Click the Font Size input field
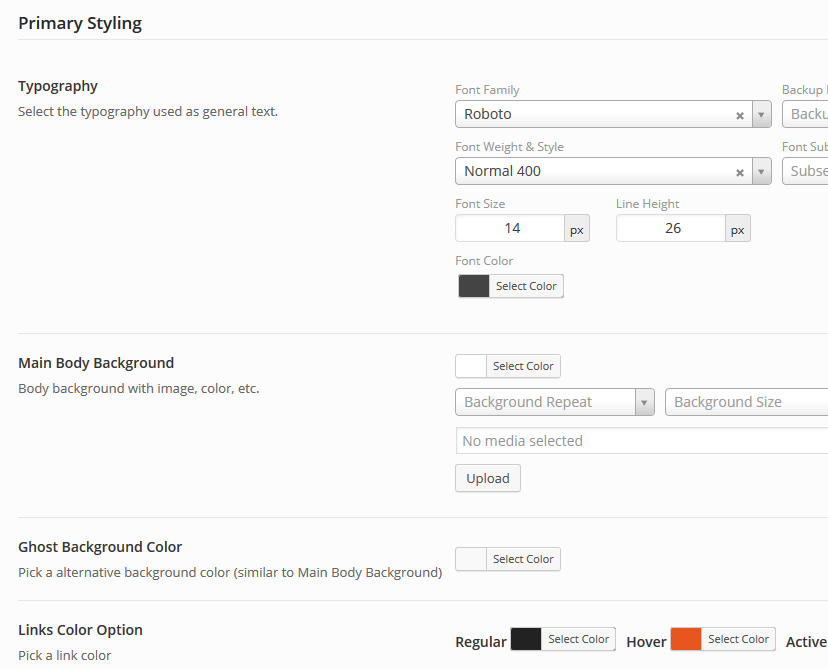The height and width of the screenshot is (669, 828). click(511, 228)
